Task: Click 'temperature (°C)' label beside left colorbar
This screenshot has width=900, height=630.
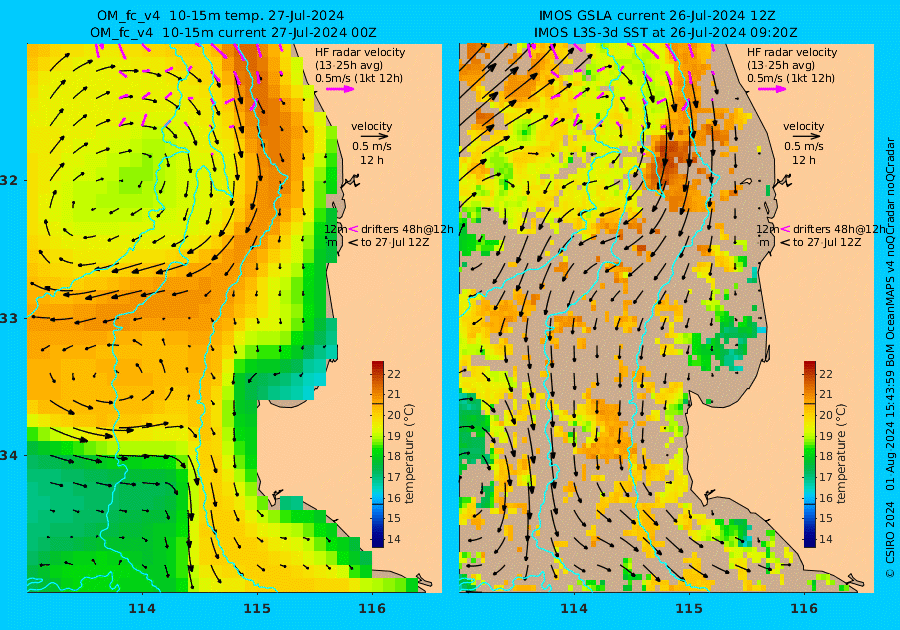Action: pyautogui.click(x=409, y=454)
